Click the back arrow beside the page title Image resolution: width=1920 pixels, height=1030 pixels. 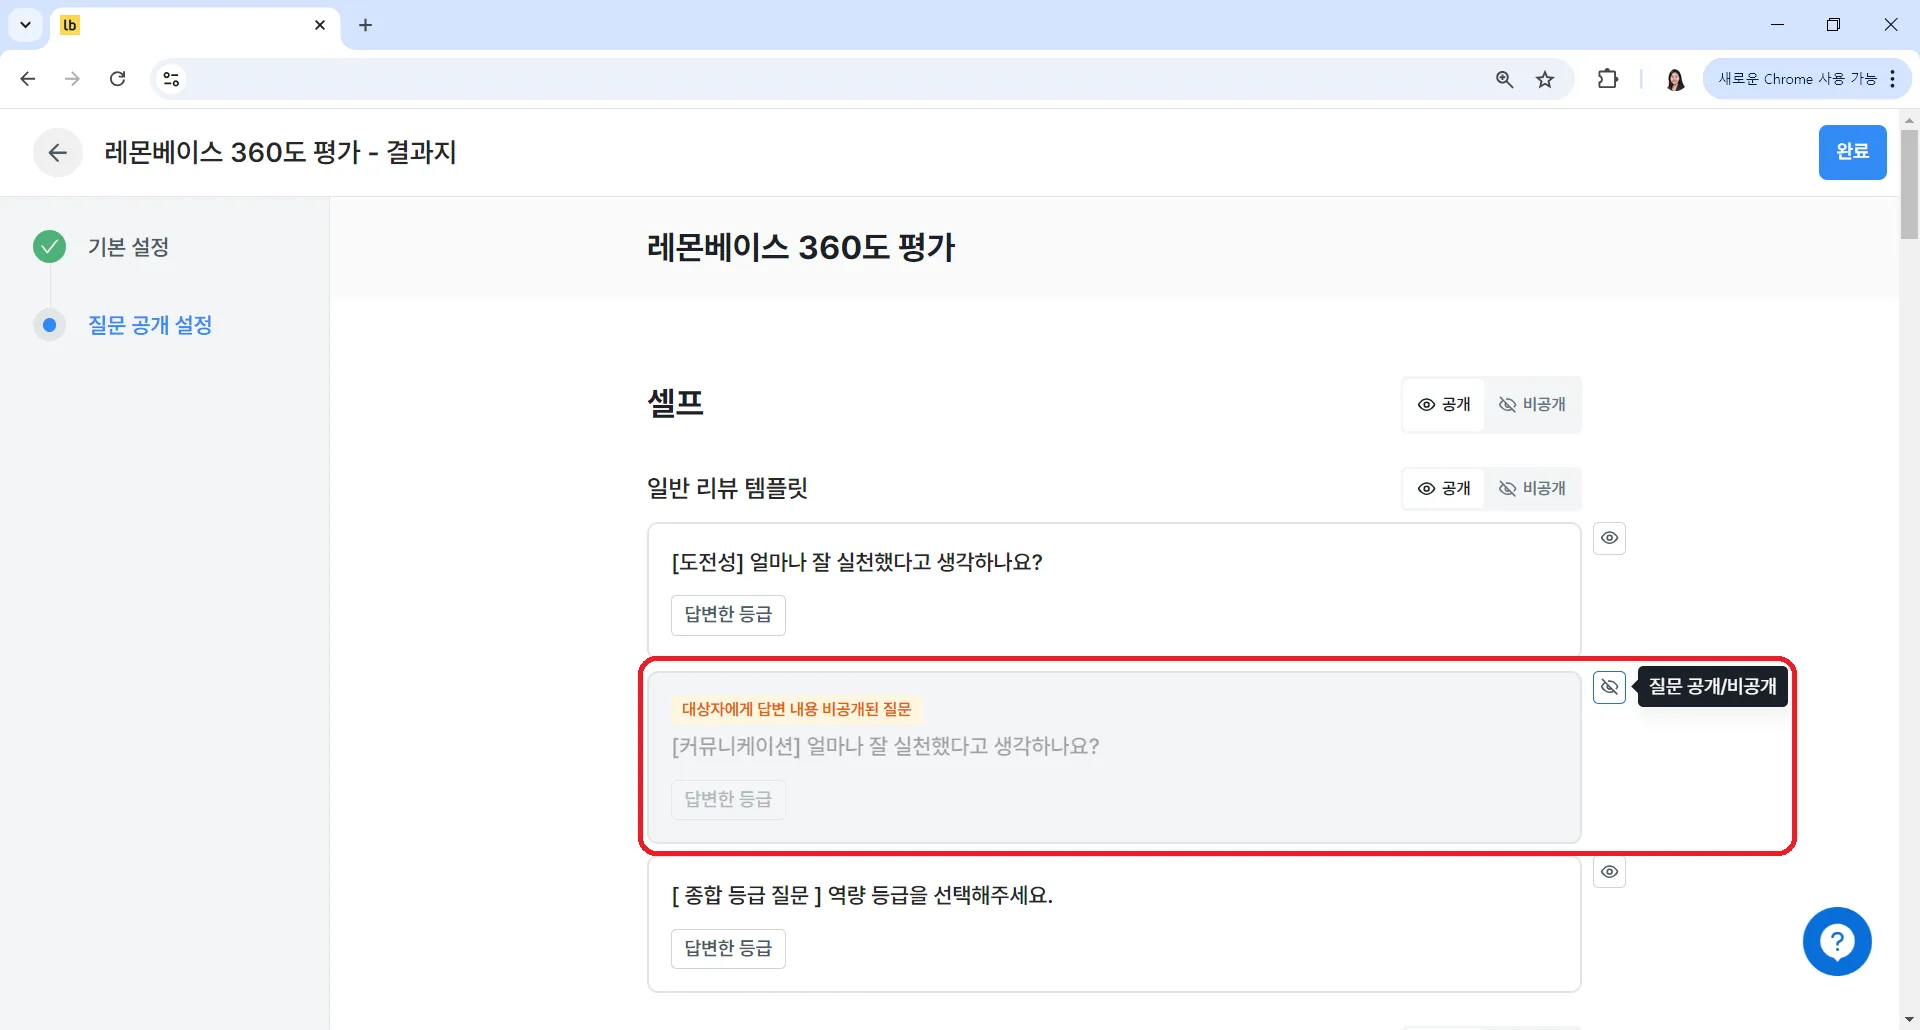click(58, 152)
